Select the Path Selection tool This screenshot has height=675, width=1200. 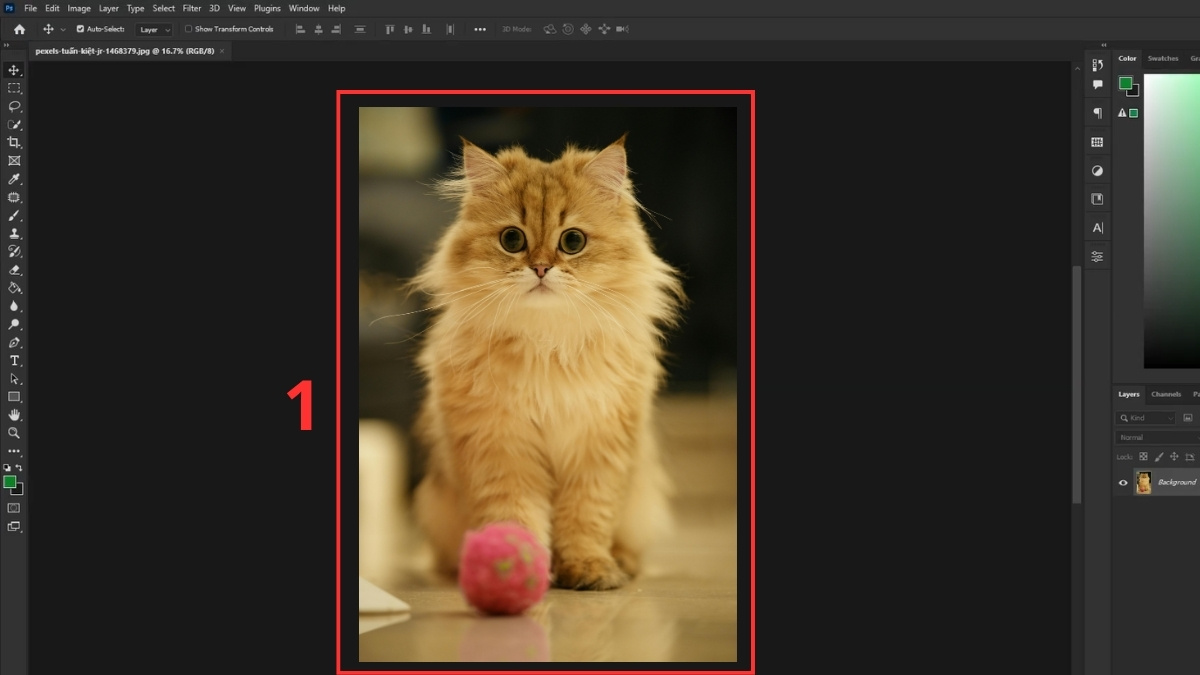point(14,379)
